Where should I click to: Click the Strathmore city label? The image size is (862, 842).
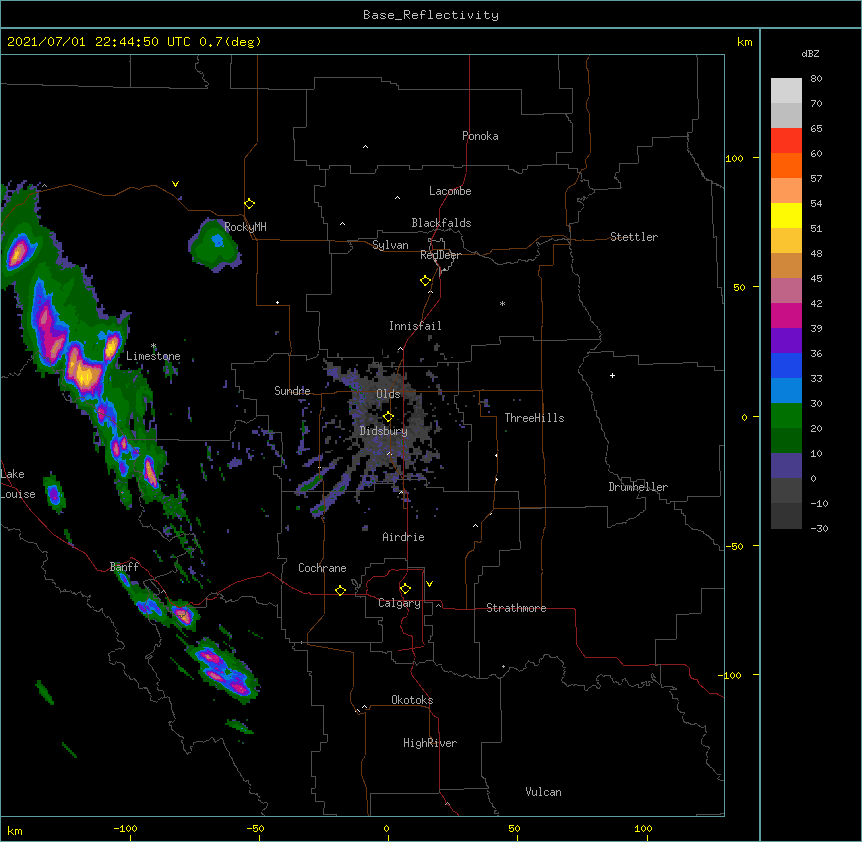click(x=516, y=608)
